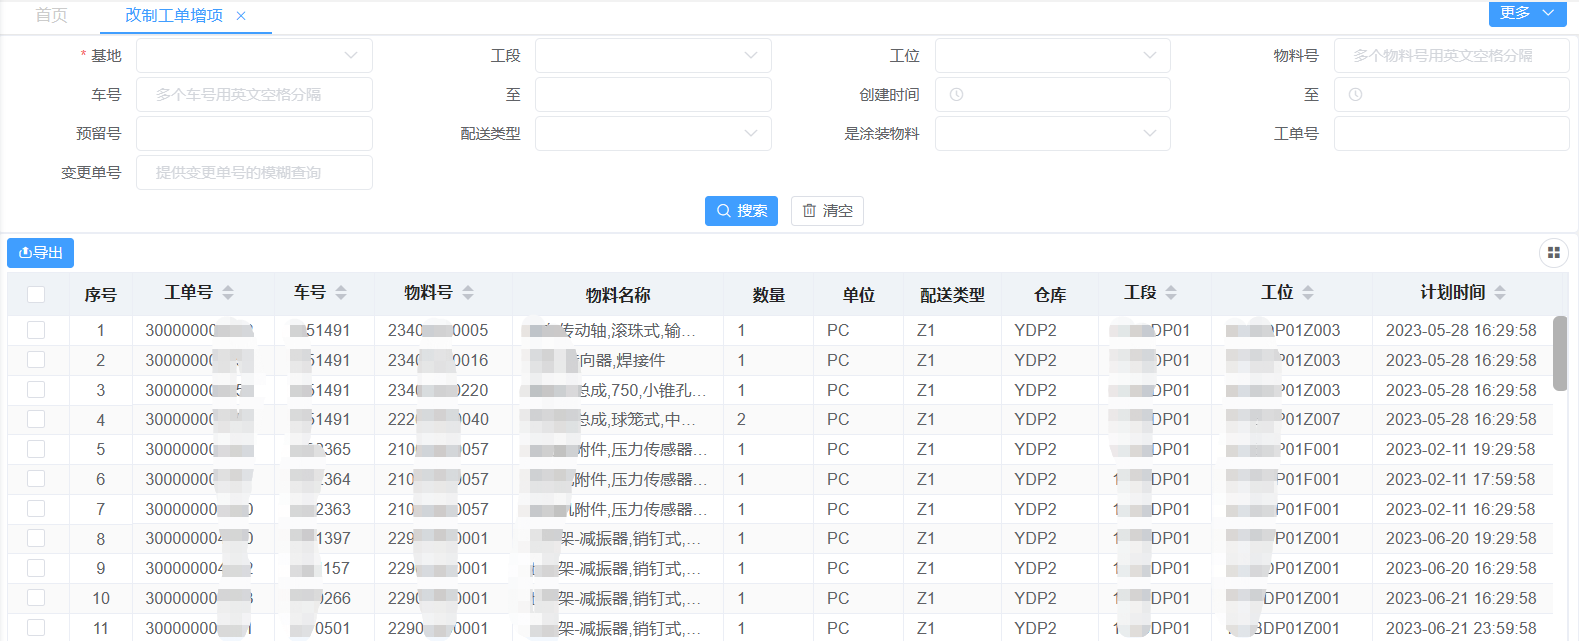Close the 改制工单增项 tab

pyautogui.click(x=241, y=16)
